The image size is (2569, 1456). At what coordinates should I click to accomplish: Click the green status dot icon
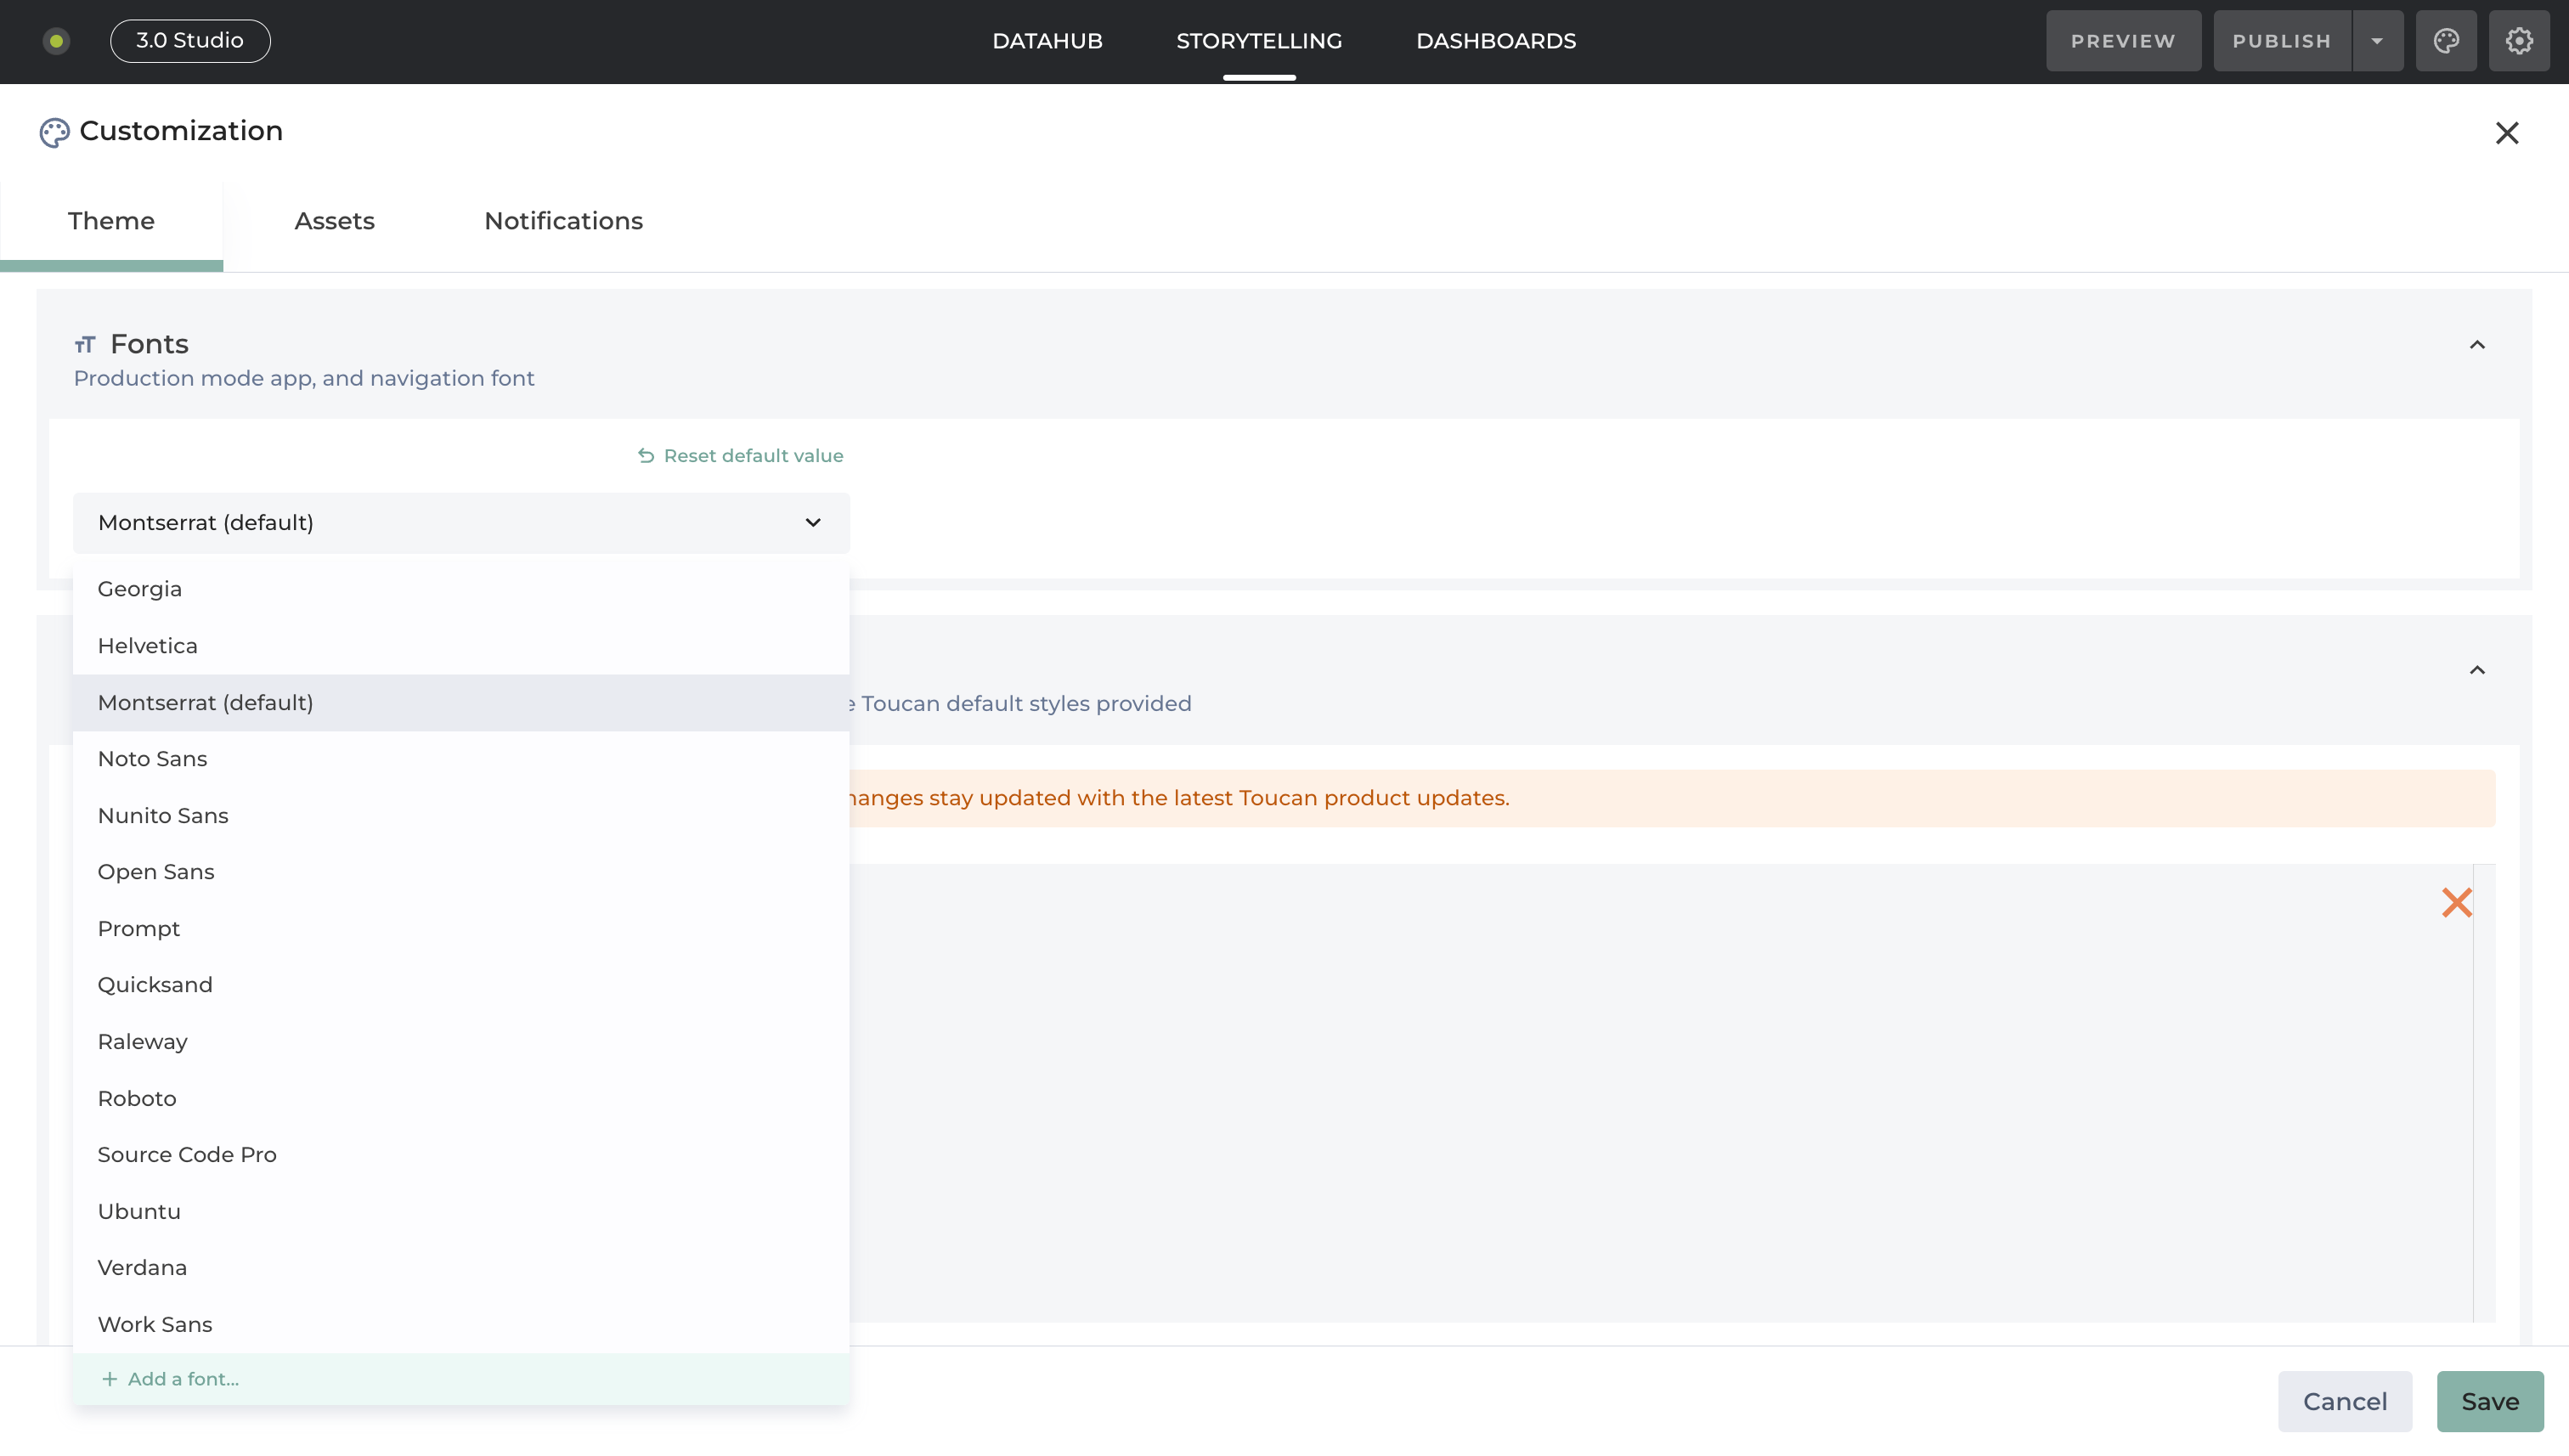point(57,41)
